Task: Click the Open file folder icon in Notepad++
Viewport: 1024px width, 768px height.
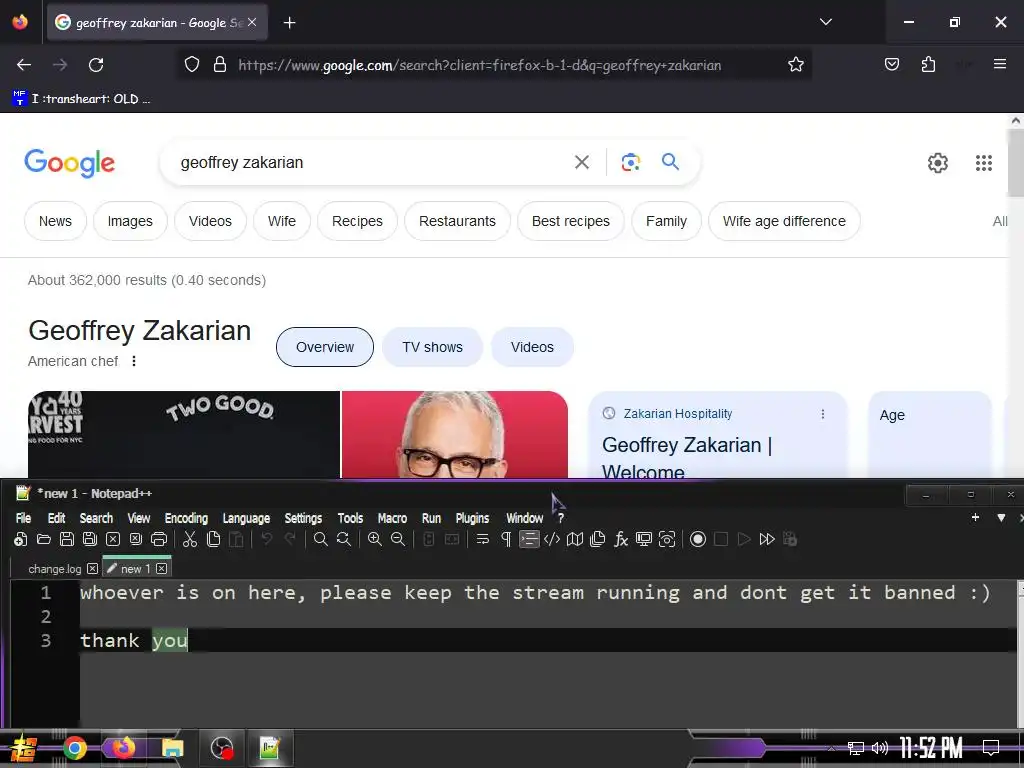Action: pyautogui.click(x=44, y=539)
